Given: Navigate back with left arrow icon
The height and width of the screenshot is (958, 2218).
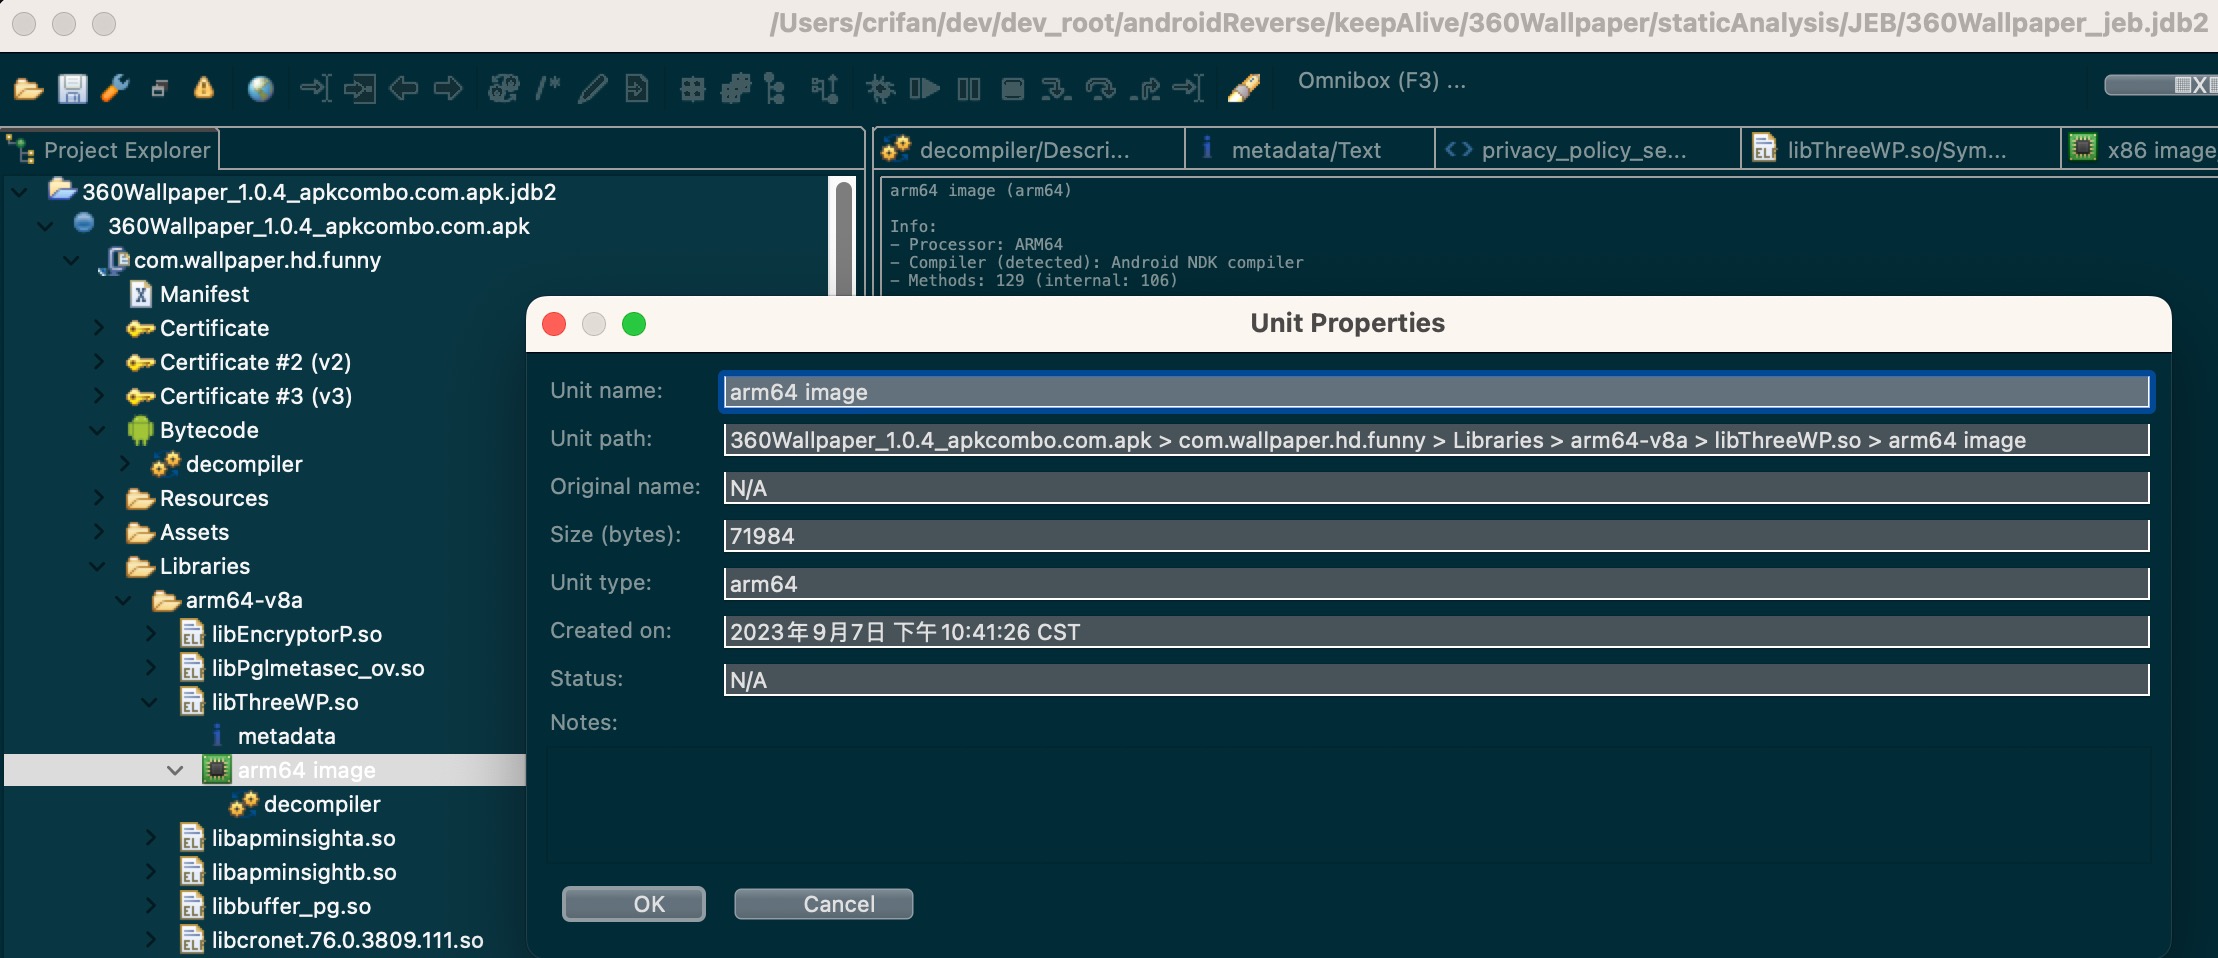Looking at the screenshot, I should coord(403,89).
